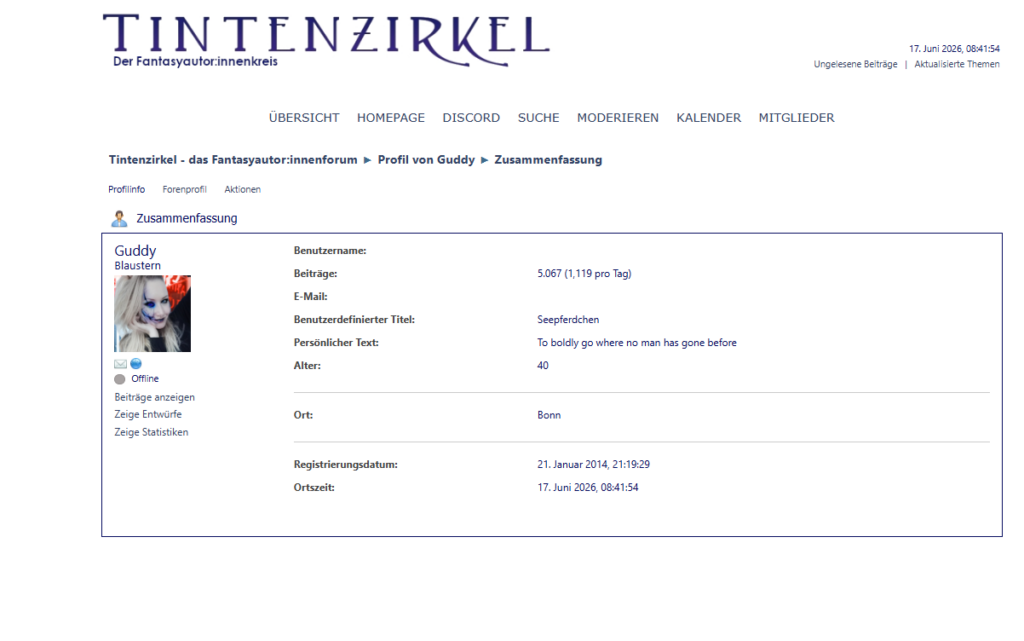This screenshot has height=641, width=1024.
Task: Open Beiträge anzeigen link
Action: [x=155, y=397]
